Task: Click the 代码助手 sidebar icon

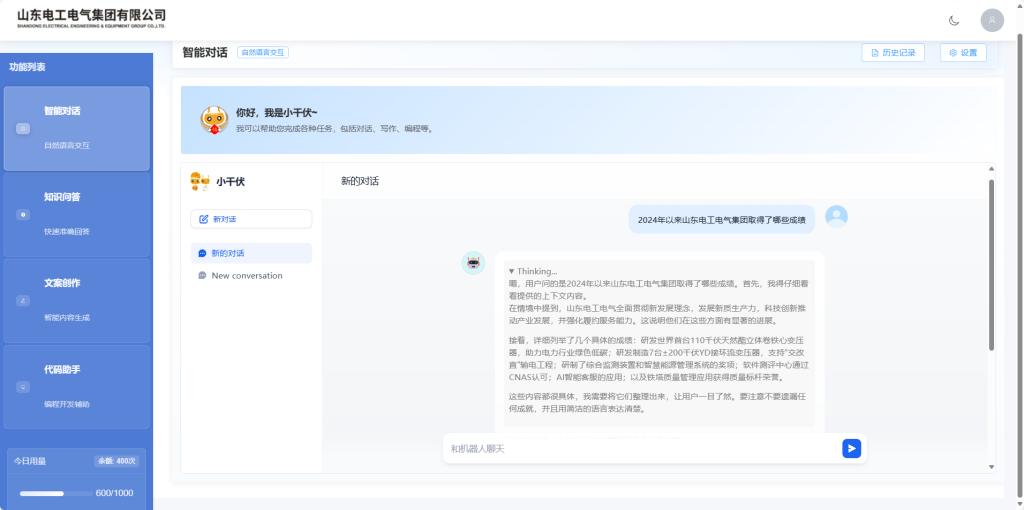Action: tap(24, 387)
